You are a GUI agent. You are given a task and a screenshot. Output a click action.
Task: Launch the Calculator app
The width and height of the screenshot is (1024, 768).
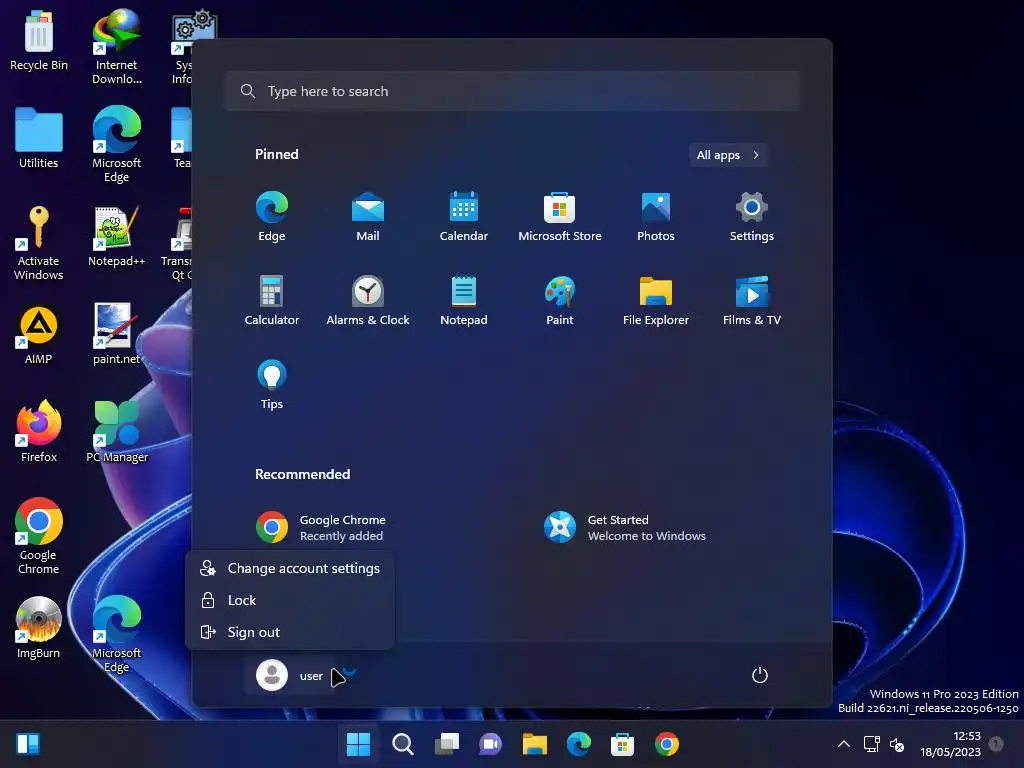(272, 300)
